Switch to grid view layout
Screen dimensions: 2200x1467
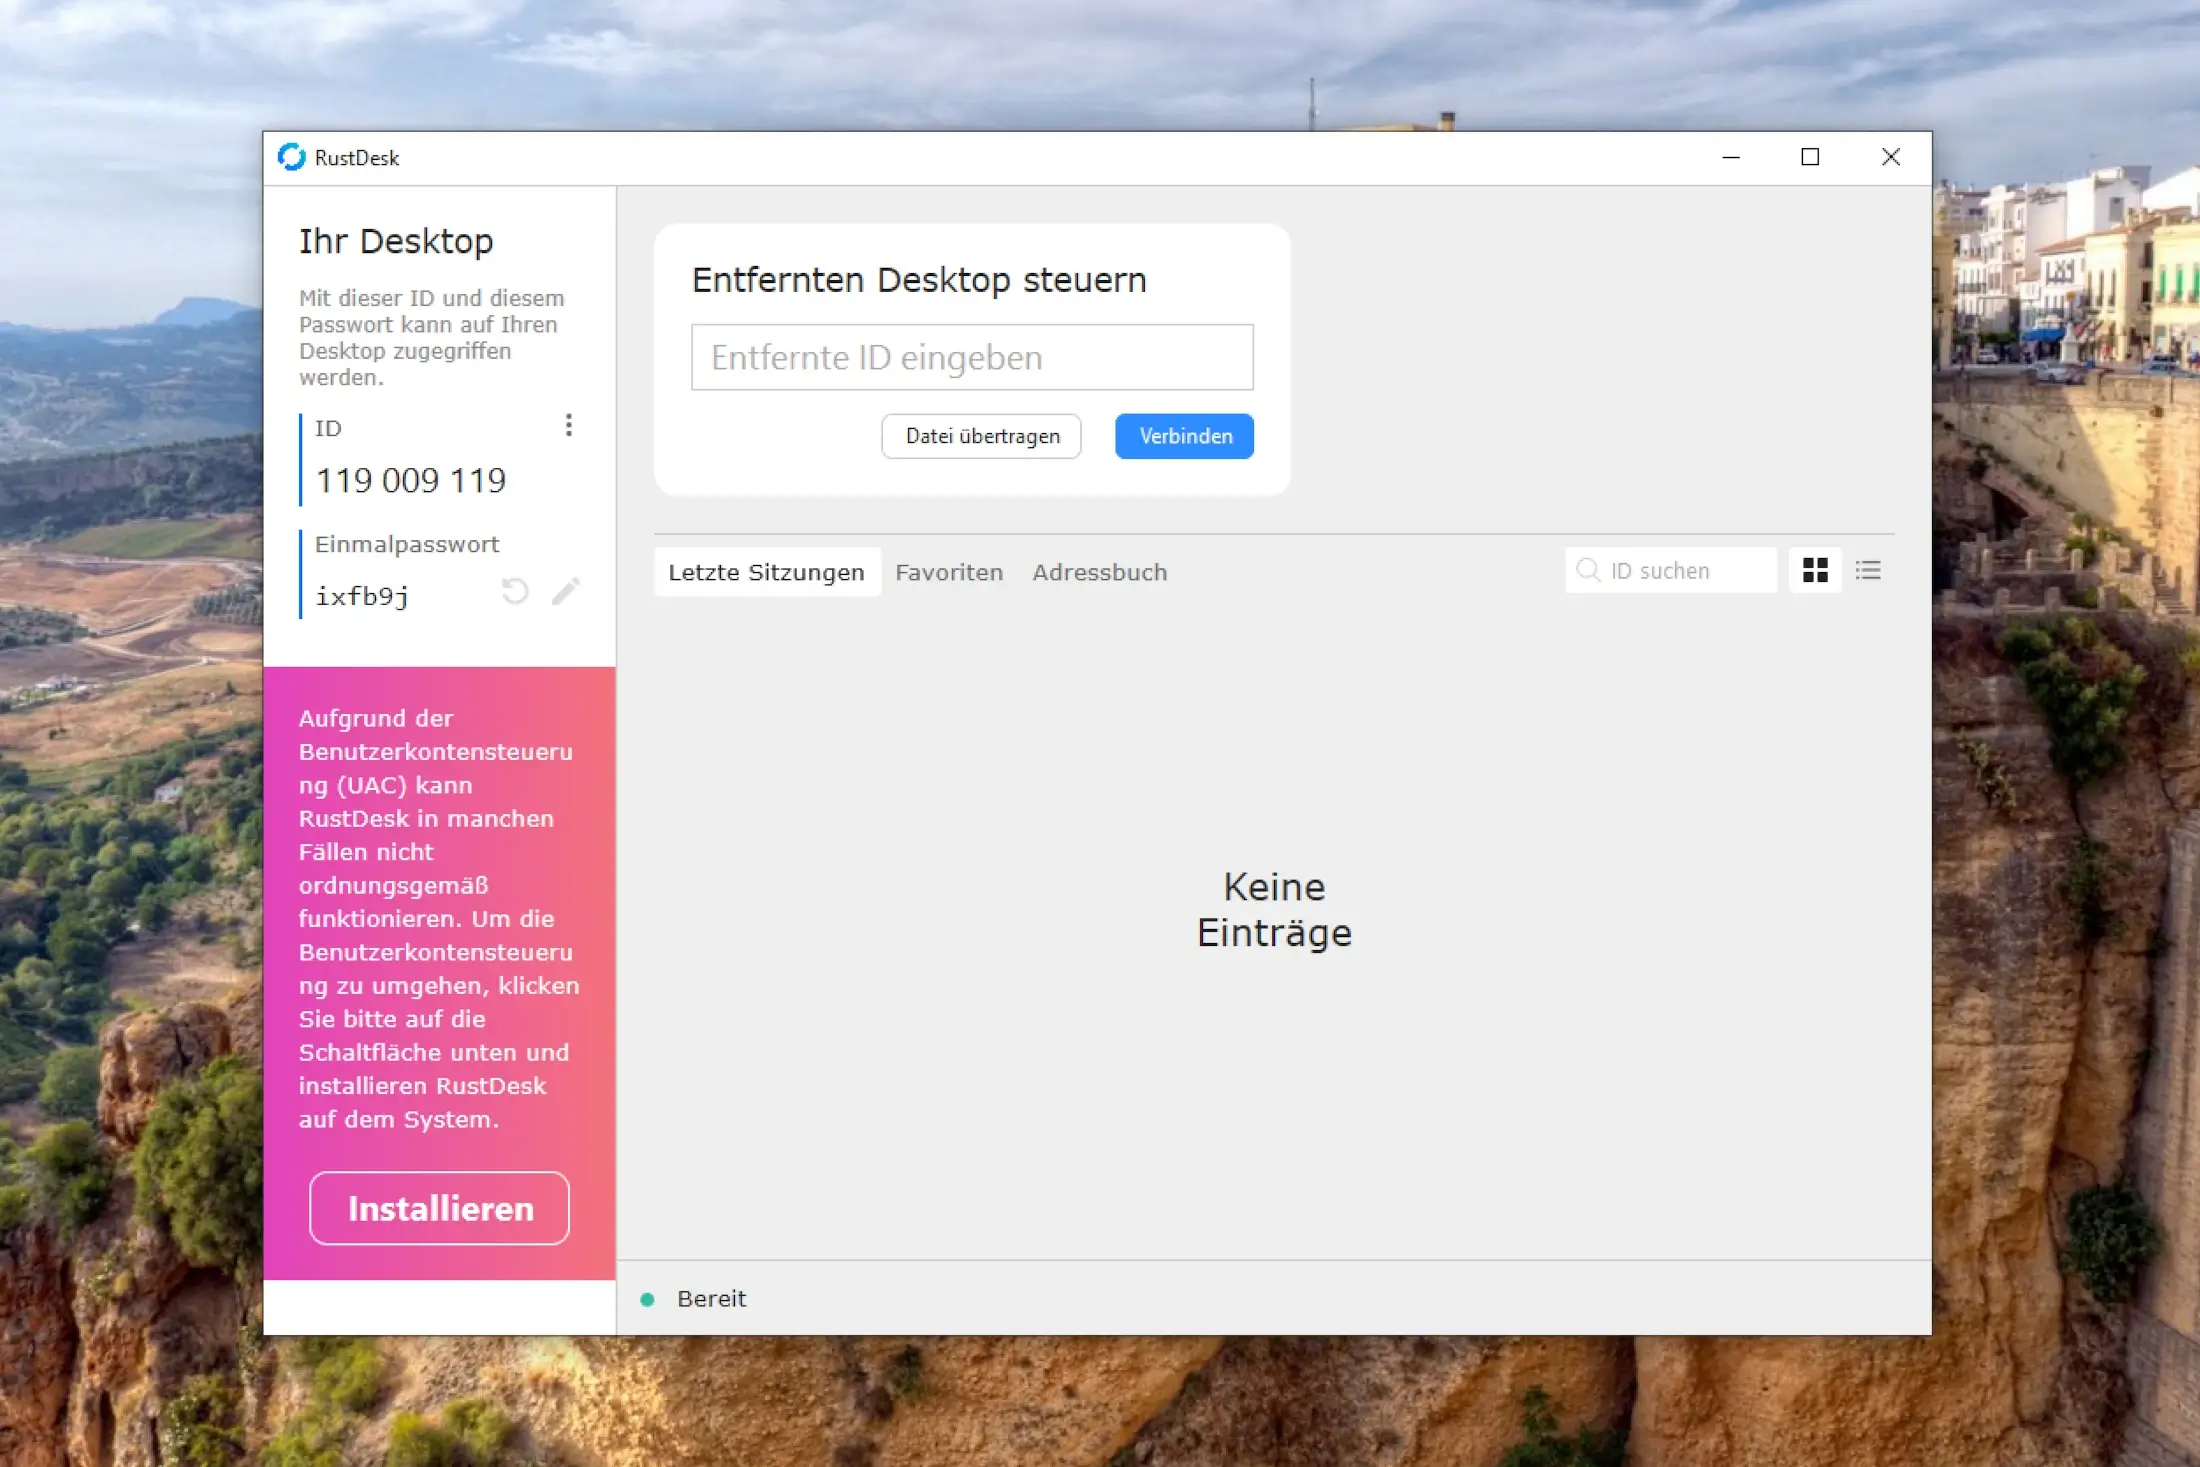(x=1814, y=571)
